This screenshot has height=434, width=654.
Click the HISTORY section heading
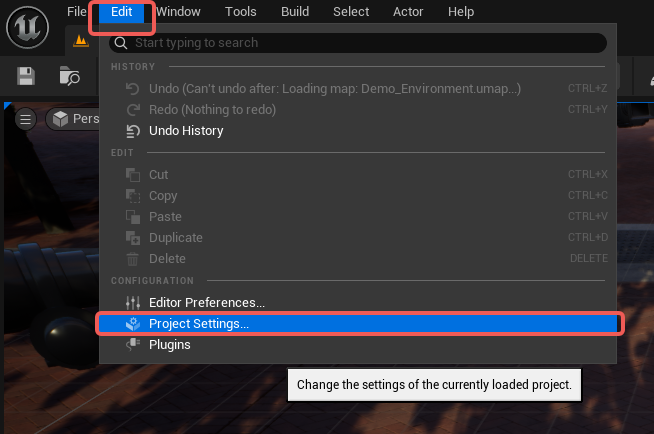[x=133, y=67]
